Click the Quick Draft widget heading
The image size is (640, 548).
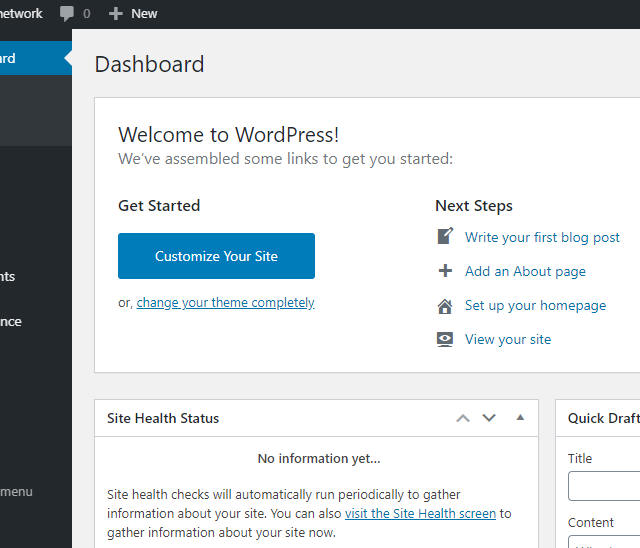point(603,418)
